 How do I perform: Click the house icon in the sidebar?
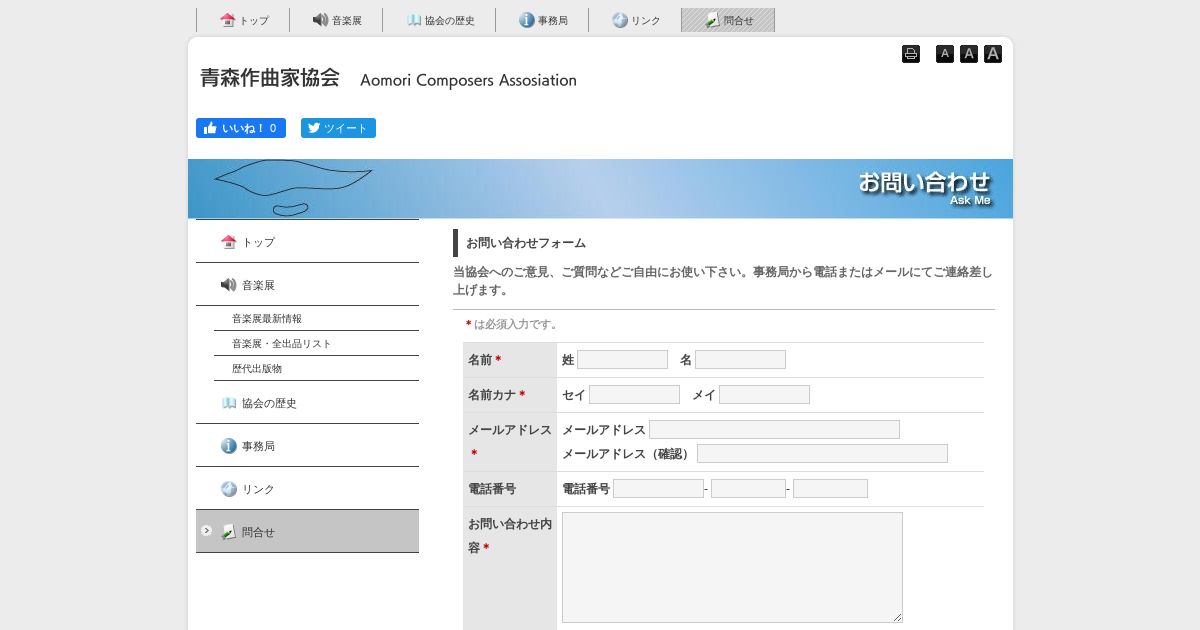pyautogui.click(x=229, y=242)
